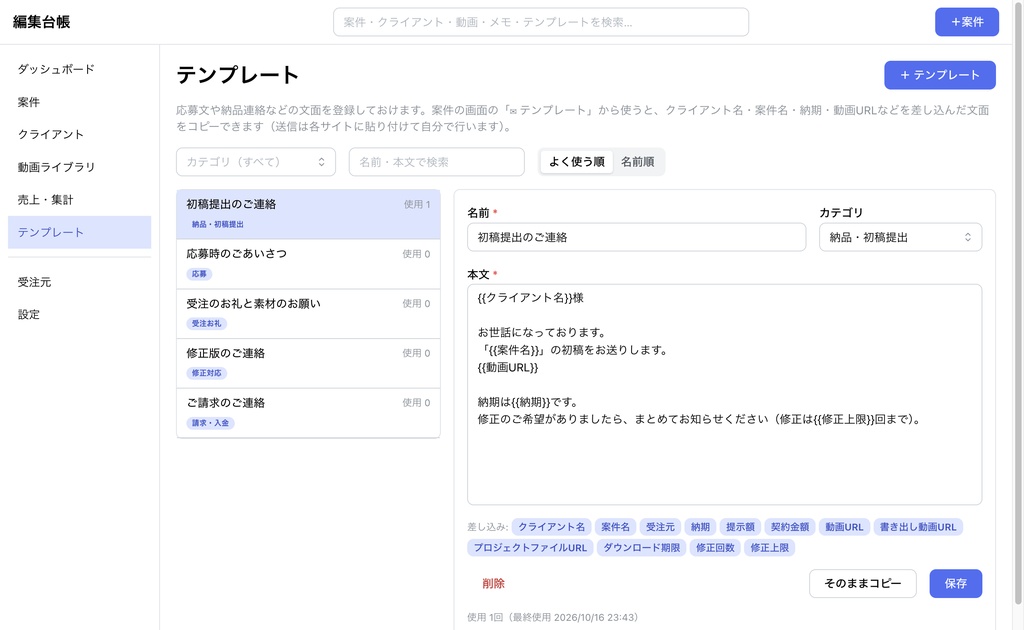Image resolution: width=1024 pixels, height=630 pixels.
Task: Insert the ダウンロード期限 placeholder chip
Action: [x=641, y=548]
